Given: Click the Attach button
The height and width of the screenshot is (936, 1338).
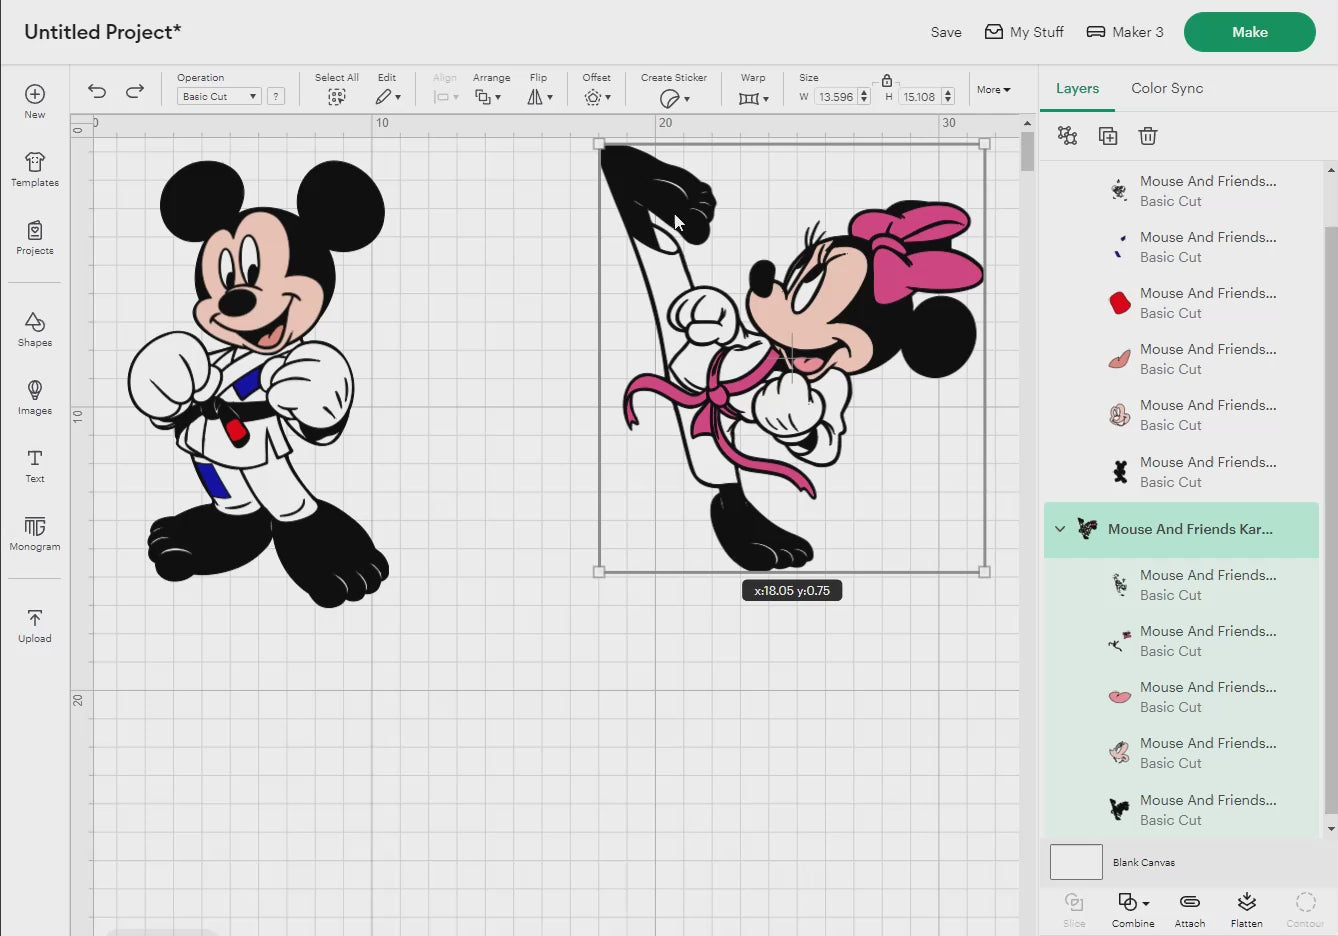Looking at the screenshot, I should (x=1189, y=909).
